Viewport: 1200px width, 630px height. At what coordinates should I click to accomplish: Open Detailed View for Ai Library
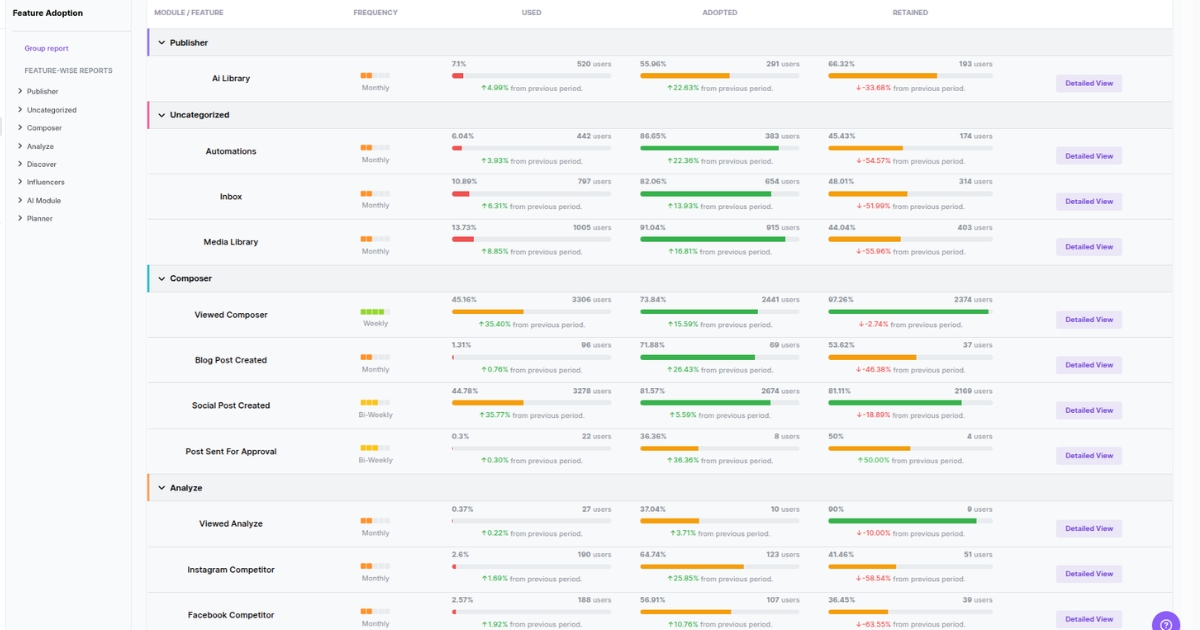(1088, 83)
